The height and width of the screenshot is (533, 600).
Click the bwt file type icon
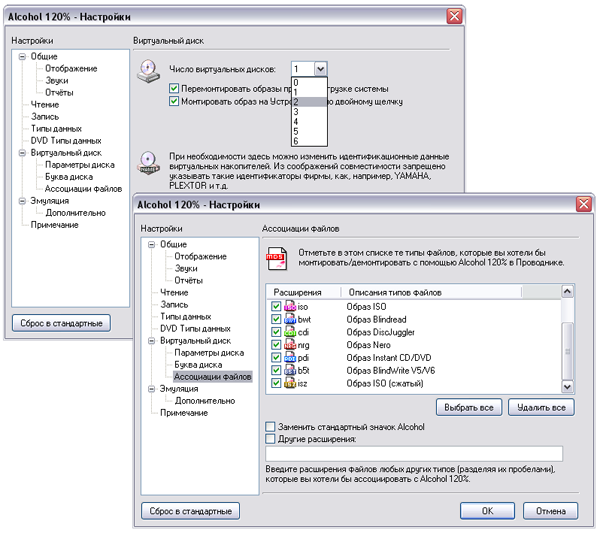pos(290,319)
